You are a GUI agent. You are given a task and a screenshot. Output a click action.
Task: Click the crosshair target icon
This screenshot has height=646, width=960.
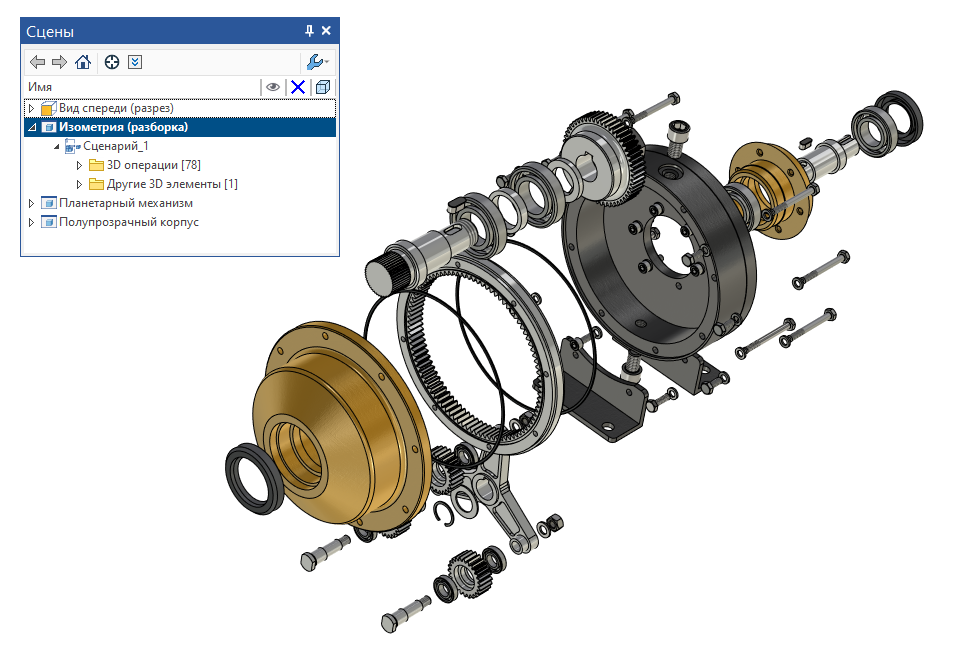[x=112, y=62]
